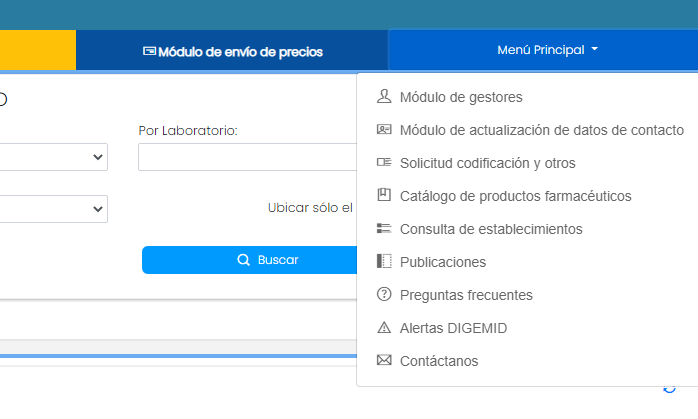Click the form icon beside Solicitud codificación
This screenshot has height=419, width=698.
[384, 163]
